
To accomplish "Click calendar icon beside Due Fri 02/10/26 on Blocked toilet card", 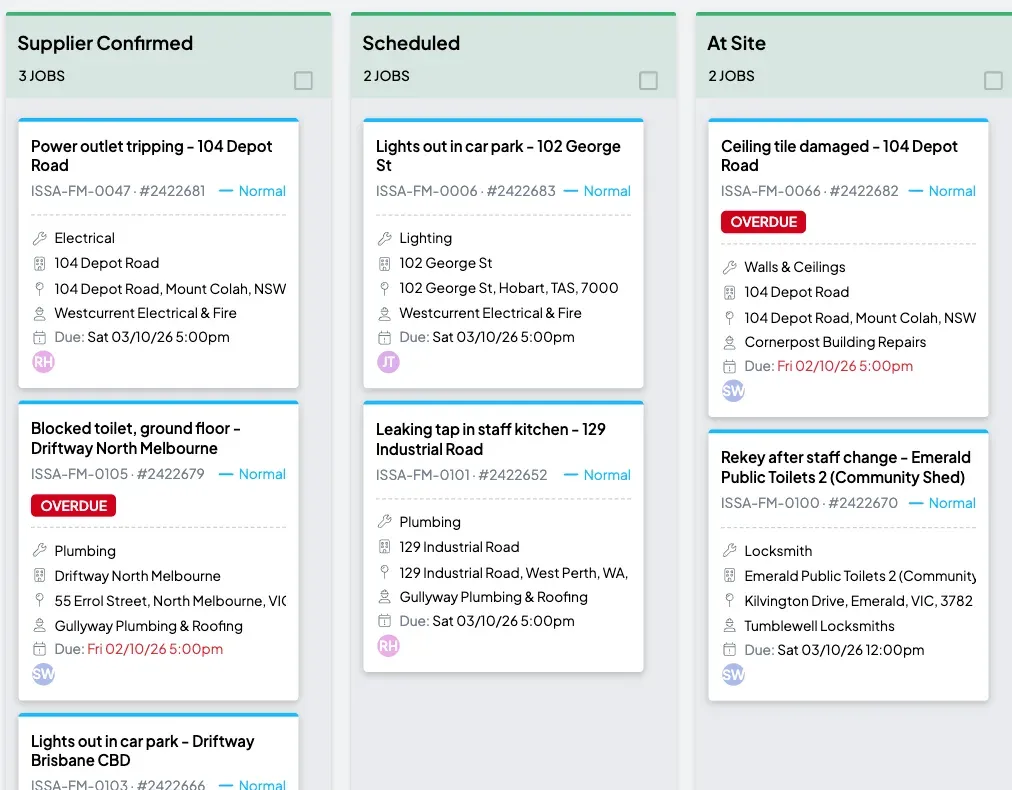I will [39, 649].
